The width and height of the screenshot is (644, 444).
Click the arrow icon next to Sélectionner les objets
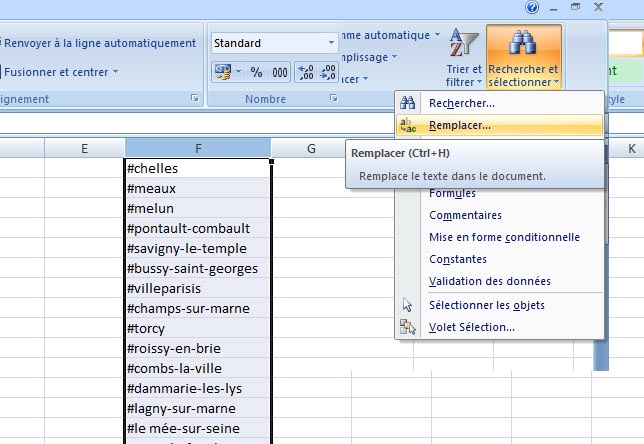pos(407,305)
